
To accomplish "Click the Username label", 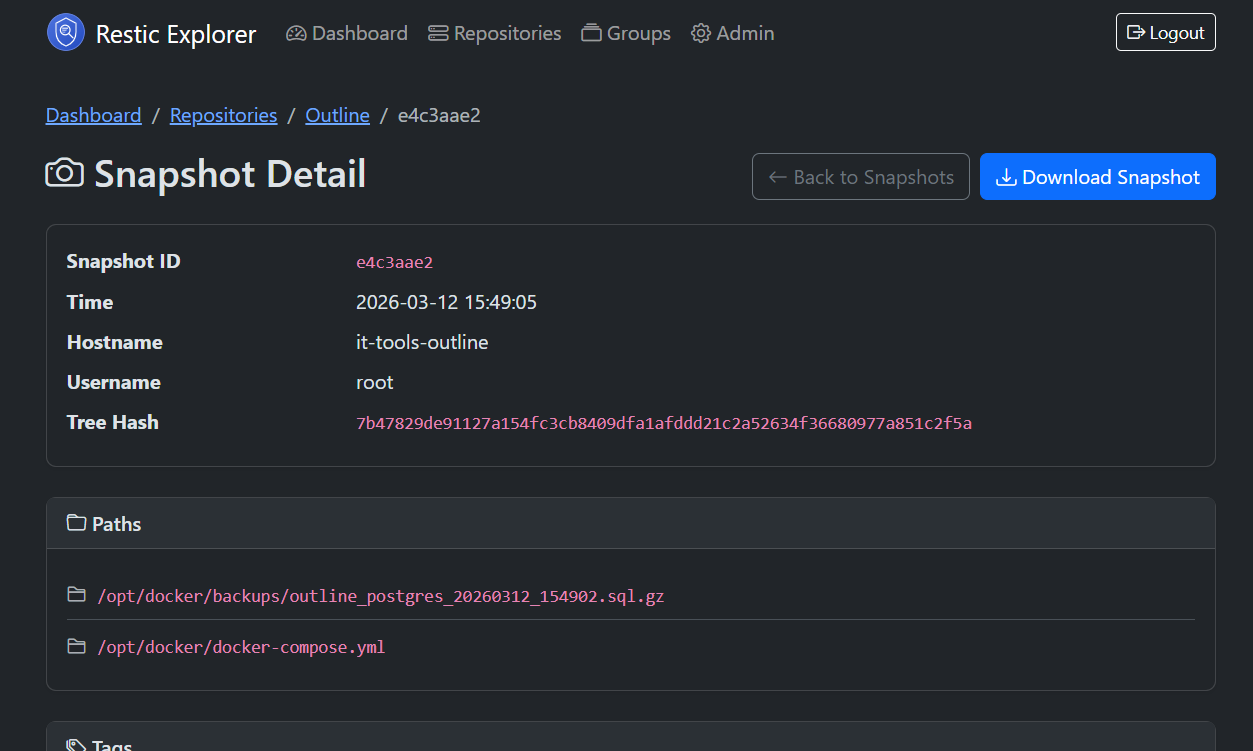I will tap(114, 382).
